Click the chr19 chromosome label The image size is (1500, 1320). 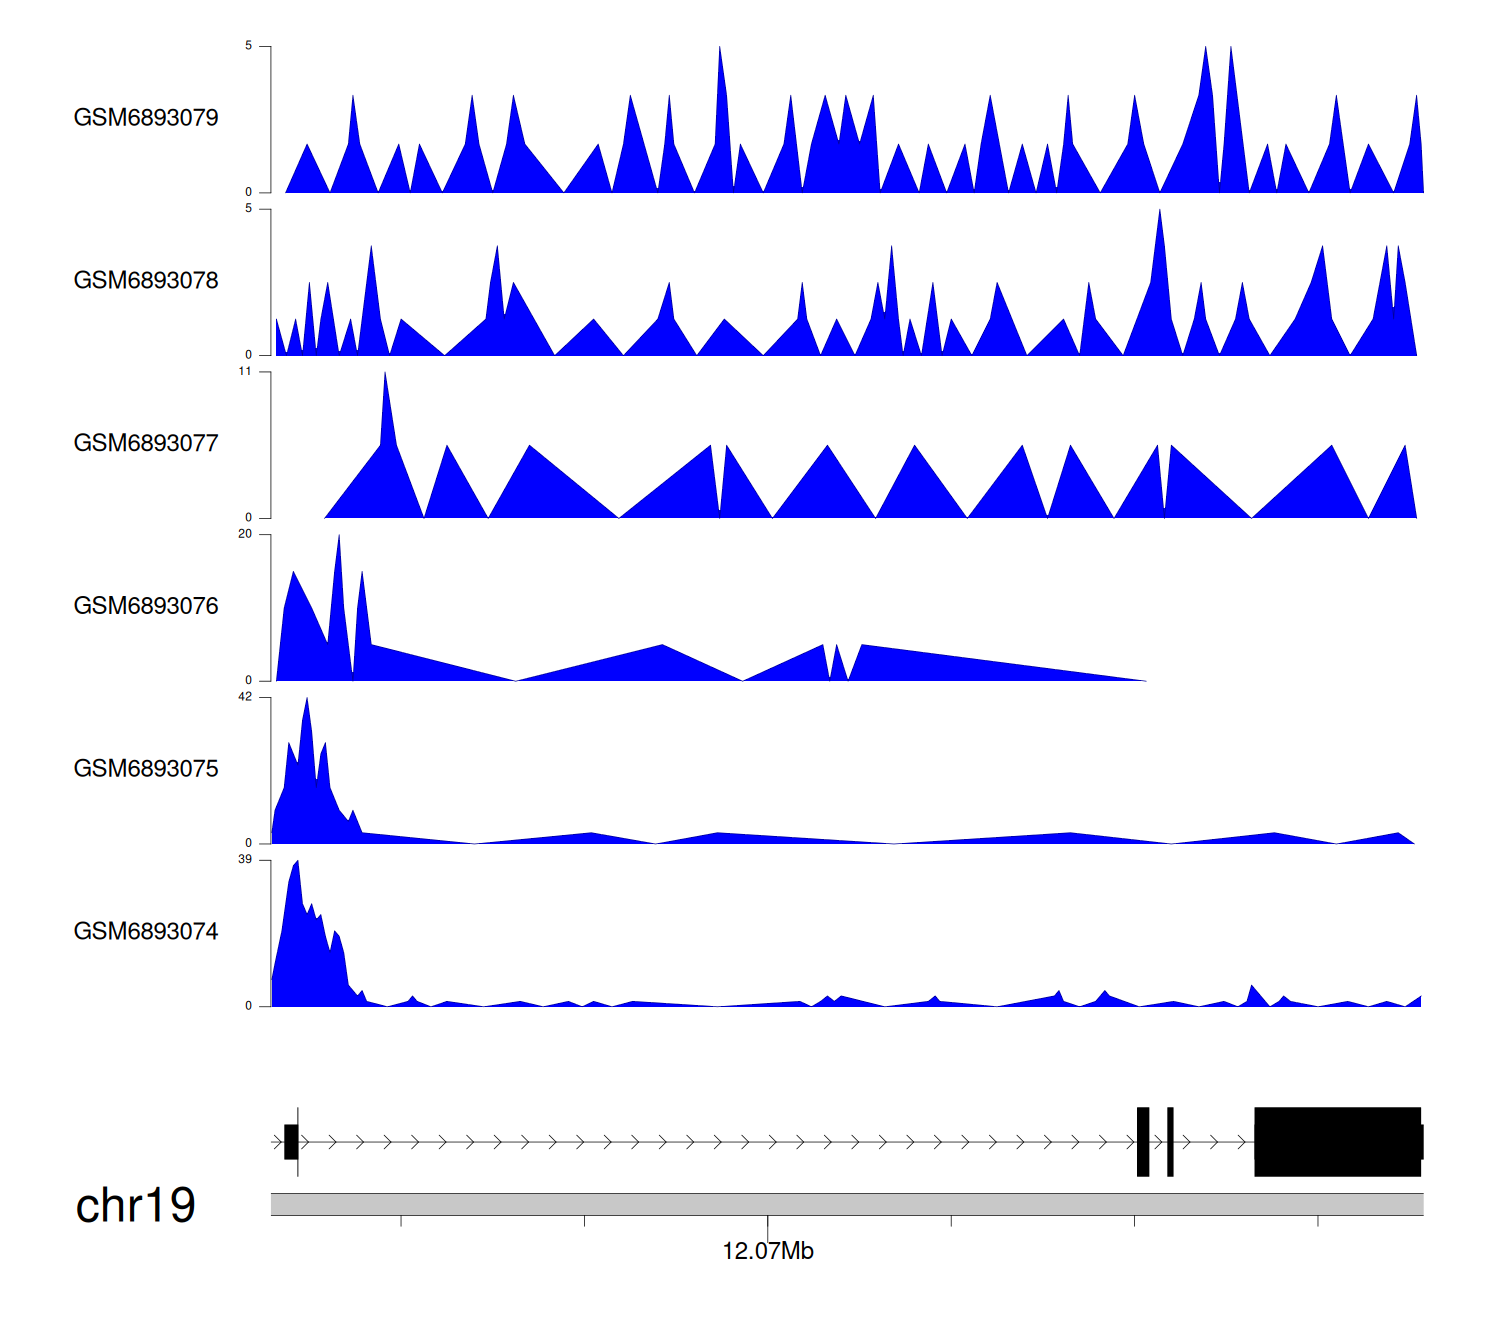tap(135, 1206)
